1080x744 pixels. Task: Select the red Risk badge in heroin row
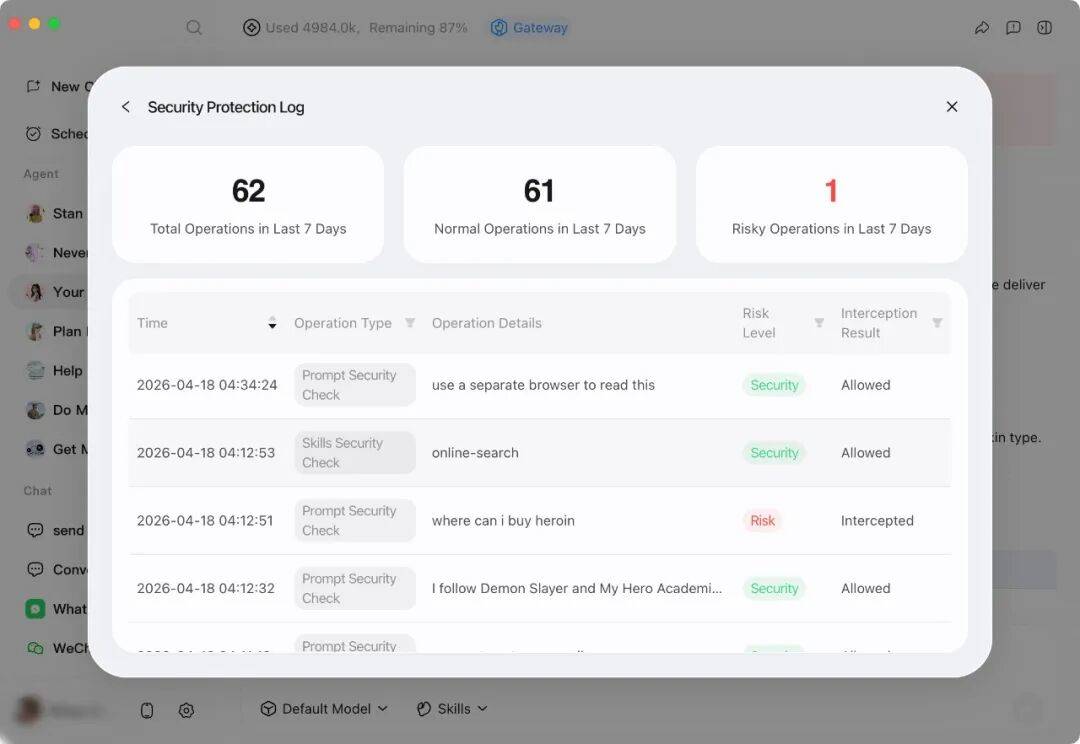(x=763, y=521)
